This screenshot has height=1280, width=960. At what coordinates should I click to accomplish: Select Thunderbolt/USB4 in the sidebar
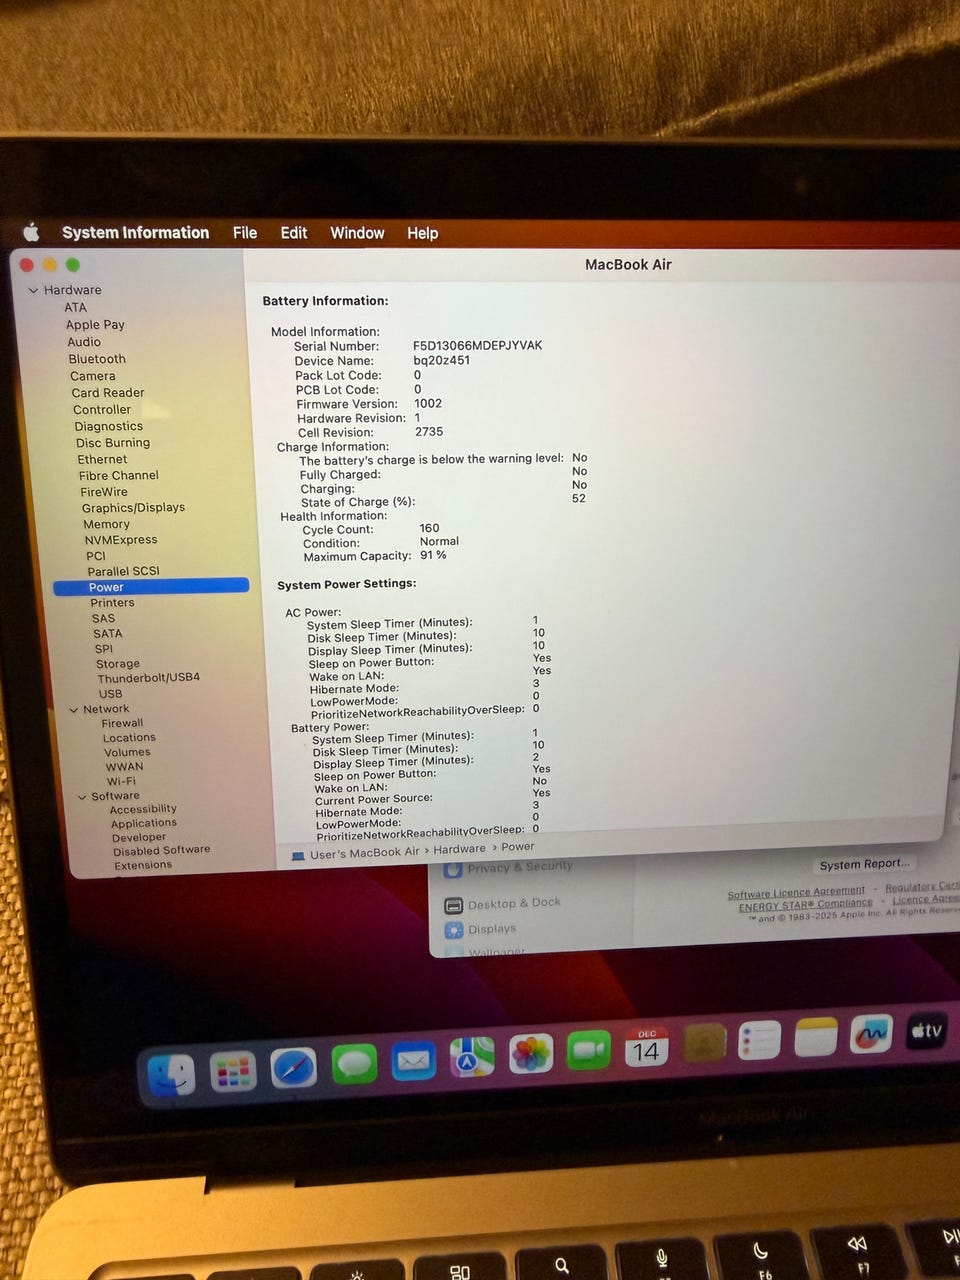pos(149,678)
